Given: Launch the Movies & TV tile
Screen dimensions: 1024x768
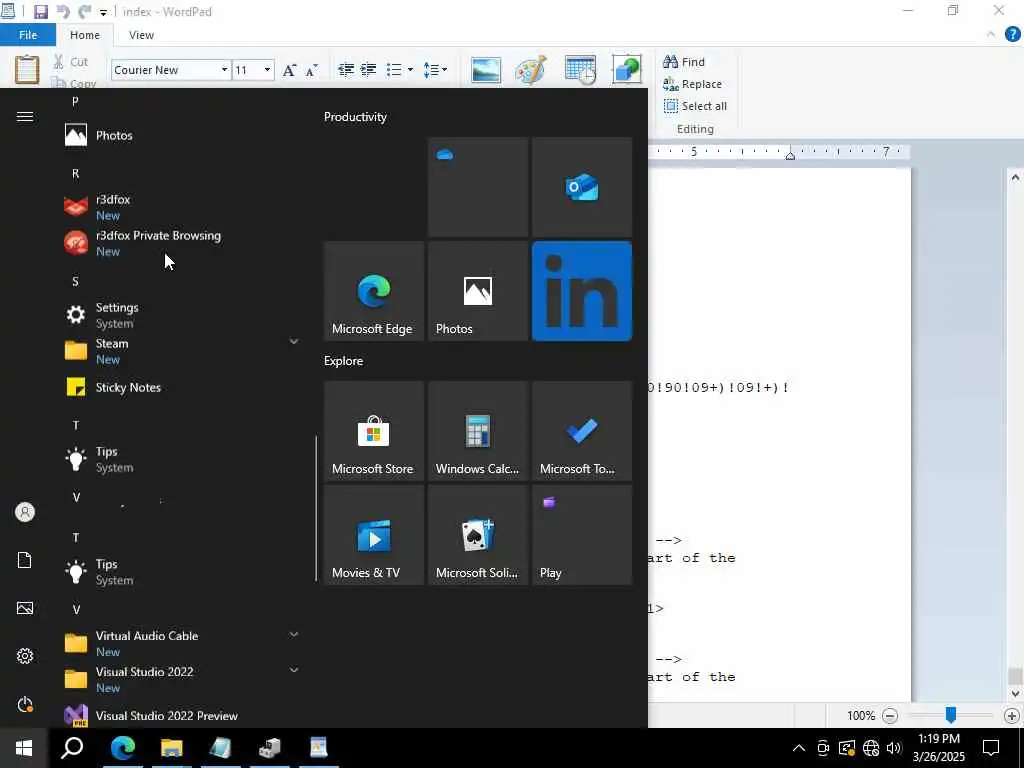Looking at the screenshot, I should pos(374,535).
